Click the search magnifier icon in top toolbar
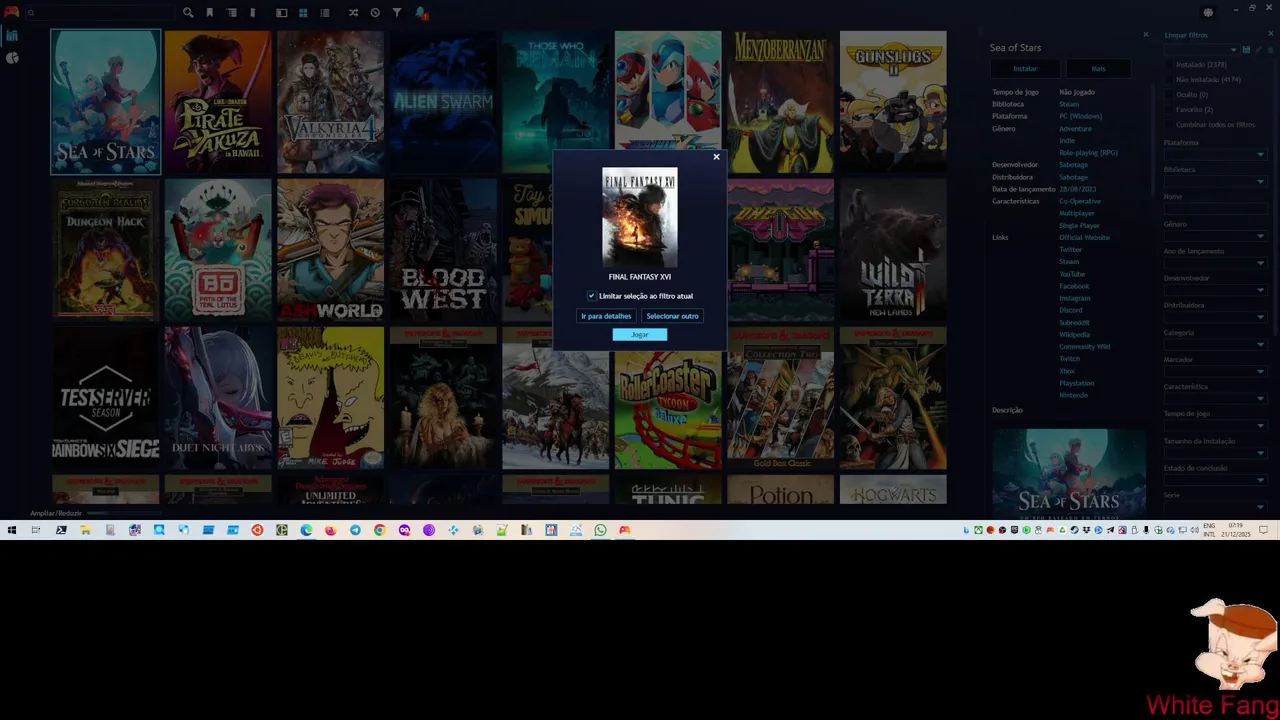Image resolution: width=1280 pixels, height=720 pixels. [188, 13]
